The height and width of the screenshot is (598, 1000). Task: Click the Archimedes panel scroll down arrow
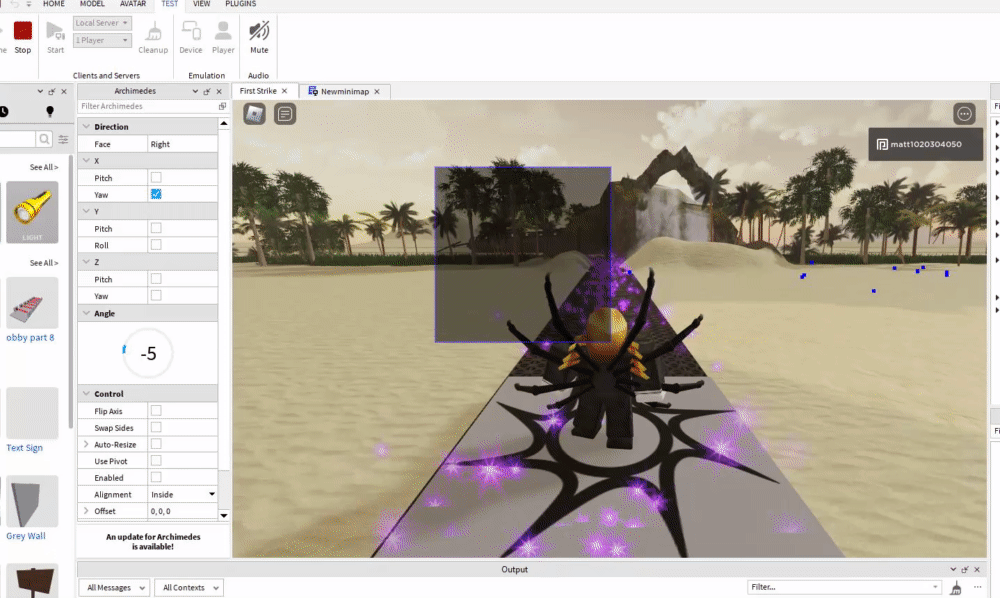pyautogui.click(x=224, y=515)
